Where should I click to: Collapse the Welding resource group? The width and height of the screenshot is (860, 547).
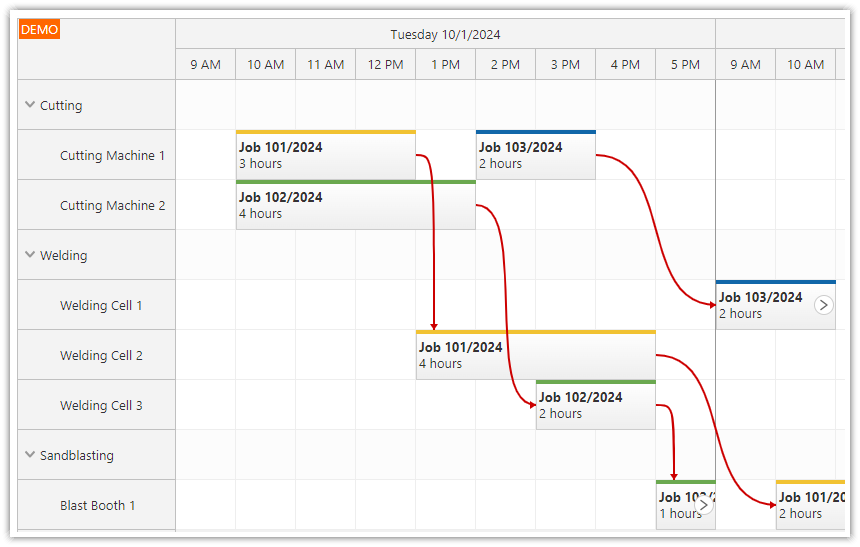pos(30,255)
